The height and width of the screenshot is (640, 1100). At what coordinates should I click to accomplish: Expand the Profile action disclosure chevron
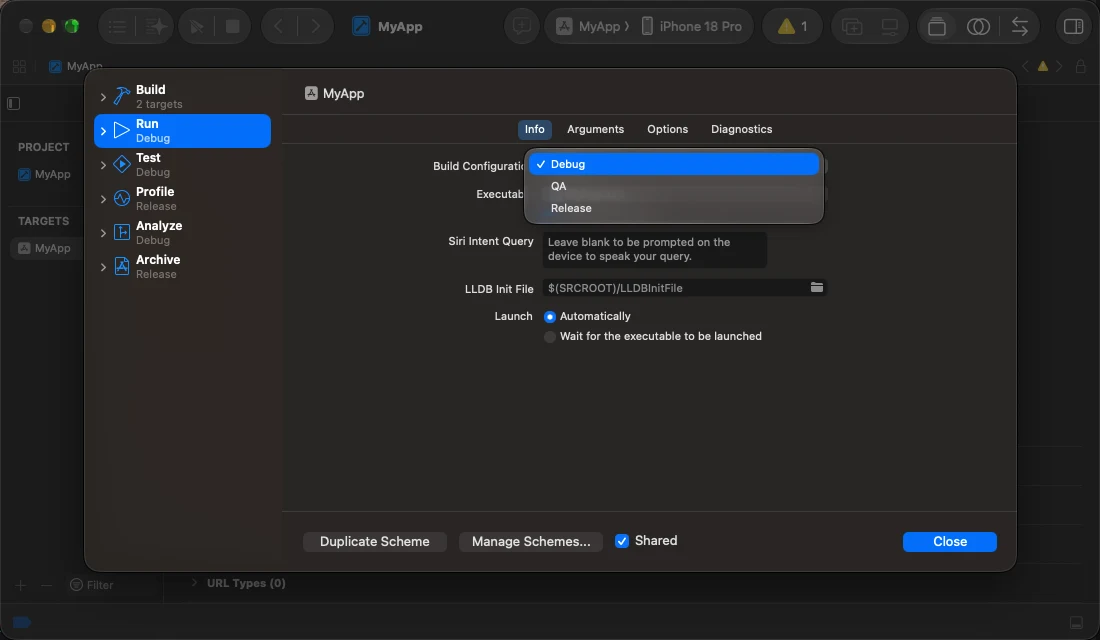point(103,199)
